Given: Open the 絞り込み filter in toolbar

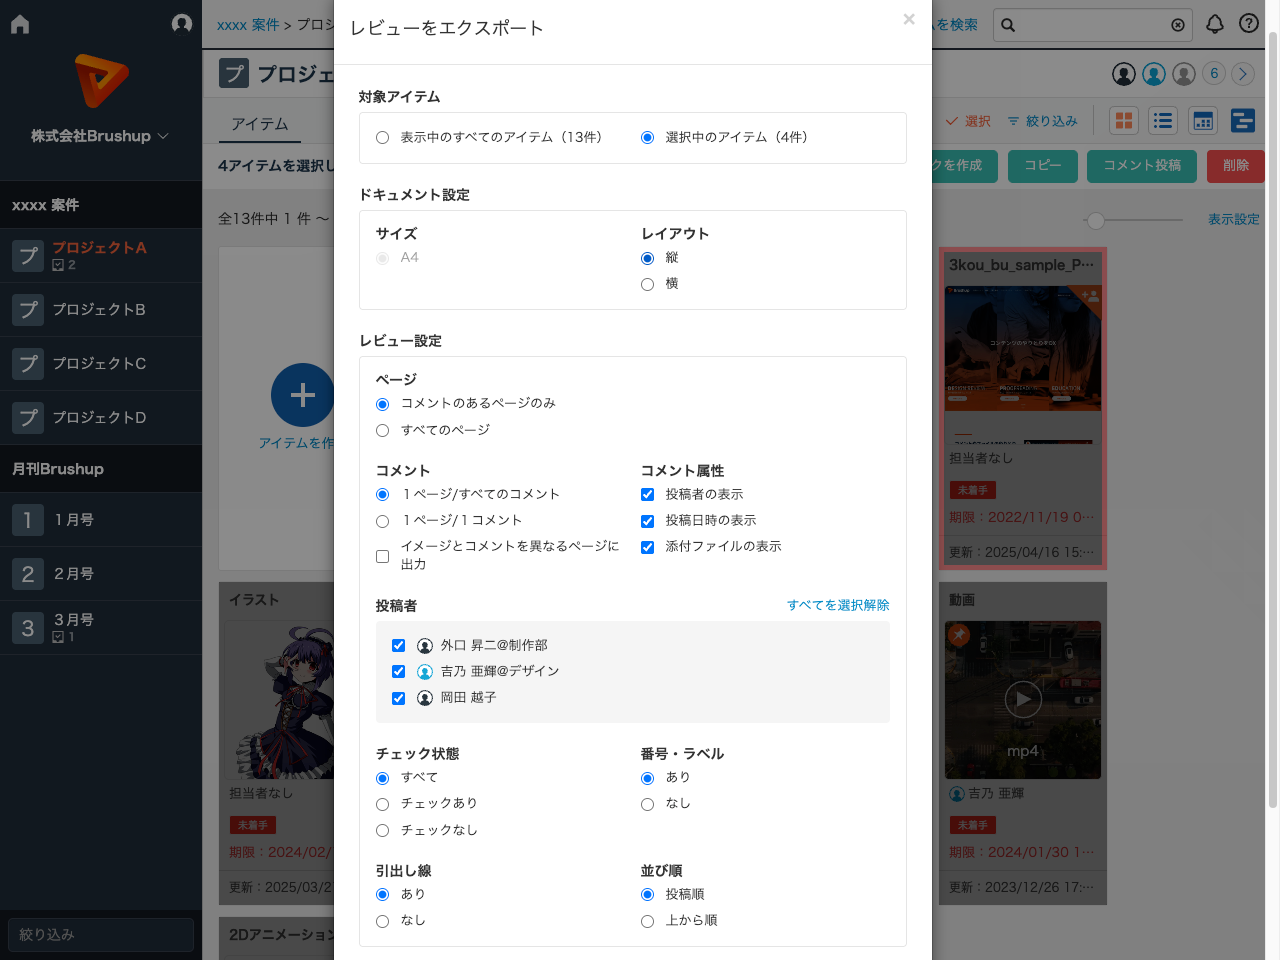Looking at the screenshot, I should coord(1042,121).
